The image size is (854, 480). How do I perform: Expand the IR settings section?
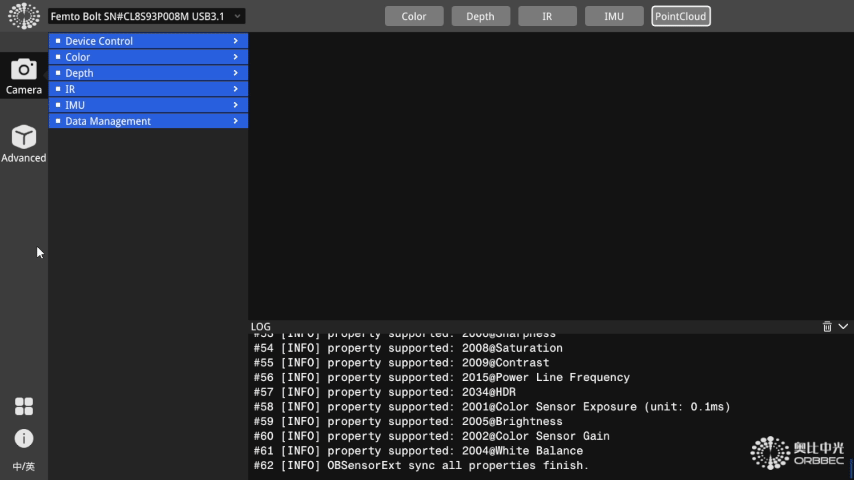(148, 89)
